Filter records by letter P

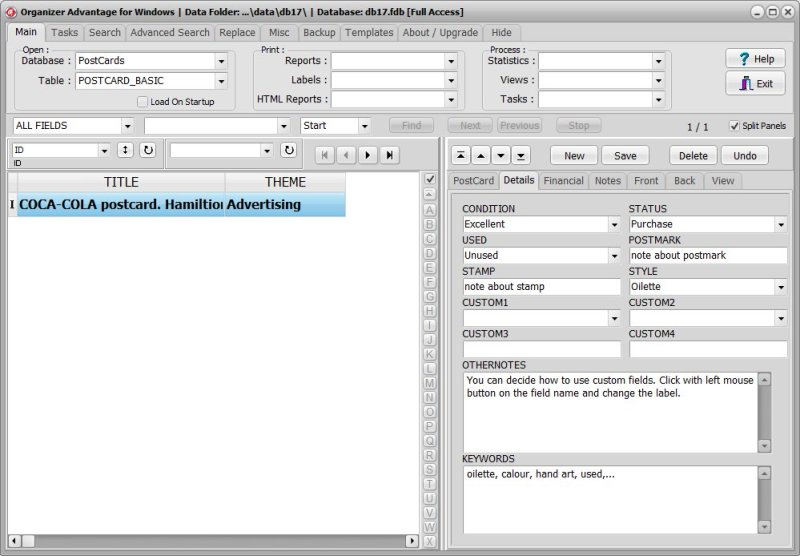[430, 426]
